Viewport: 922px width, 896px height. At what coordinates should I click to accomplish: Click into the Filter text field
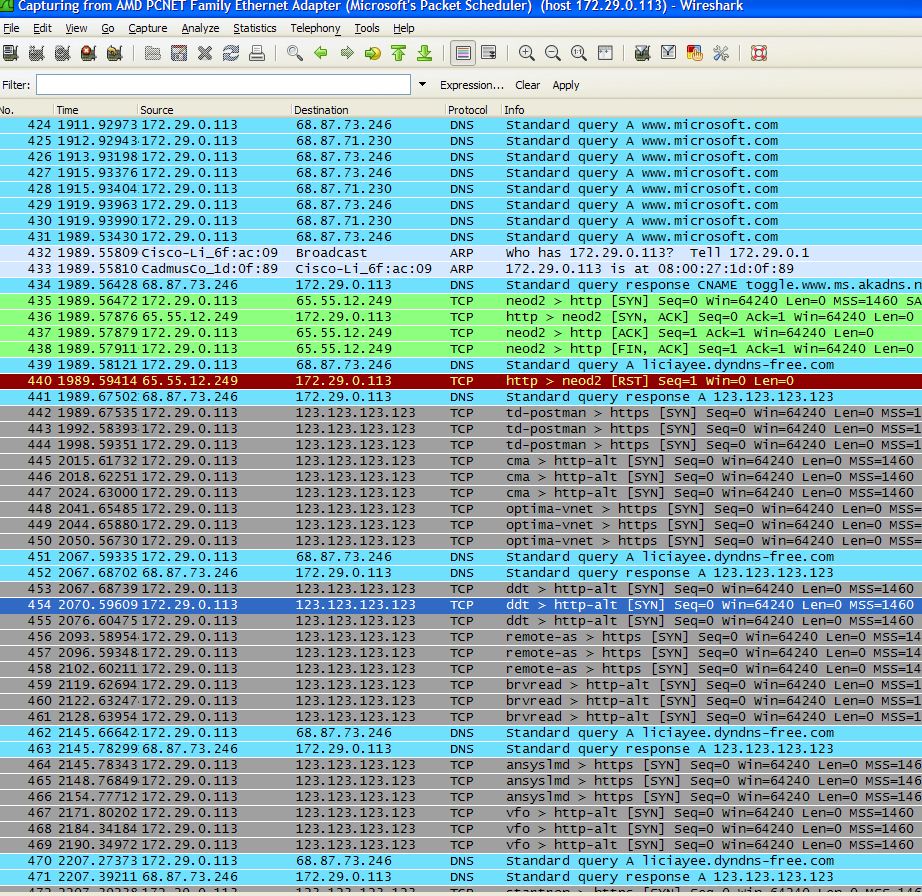tap(223, 85)
